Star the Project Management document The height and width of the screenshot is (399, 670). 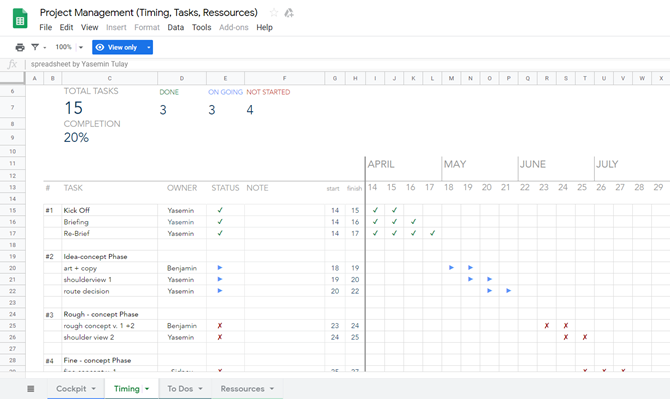[x=274, y=13]
